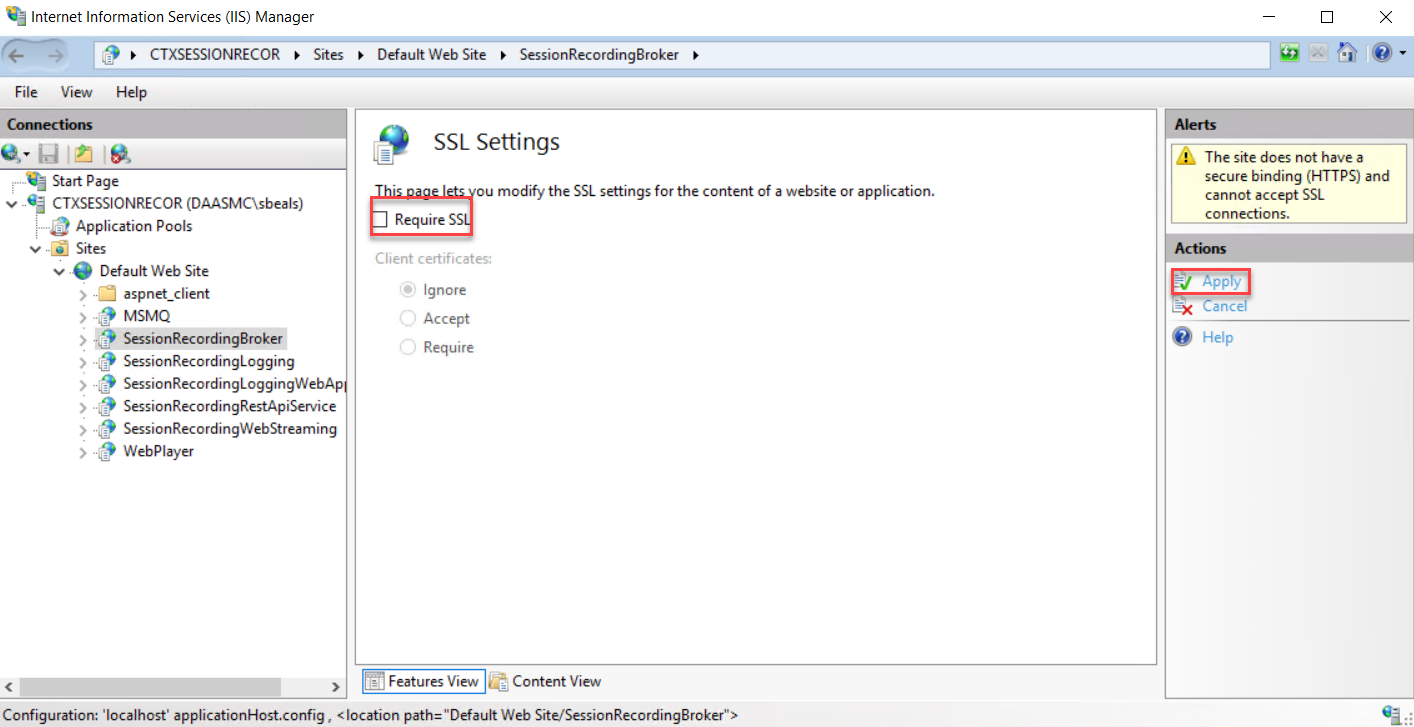Select the CTXSESSIONRECOR (DAASMC\sbeals) server node
Screen dimensions: 1414x727
(x=178, y=203)
